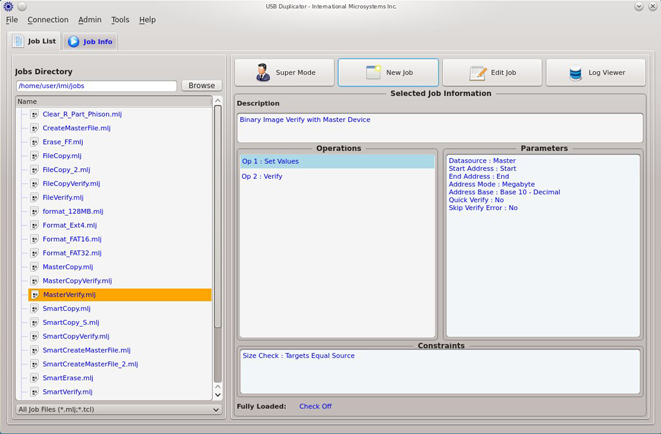
Task: Click Datasource : Master parameter
Action: click(482, 161)
